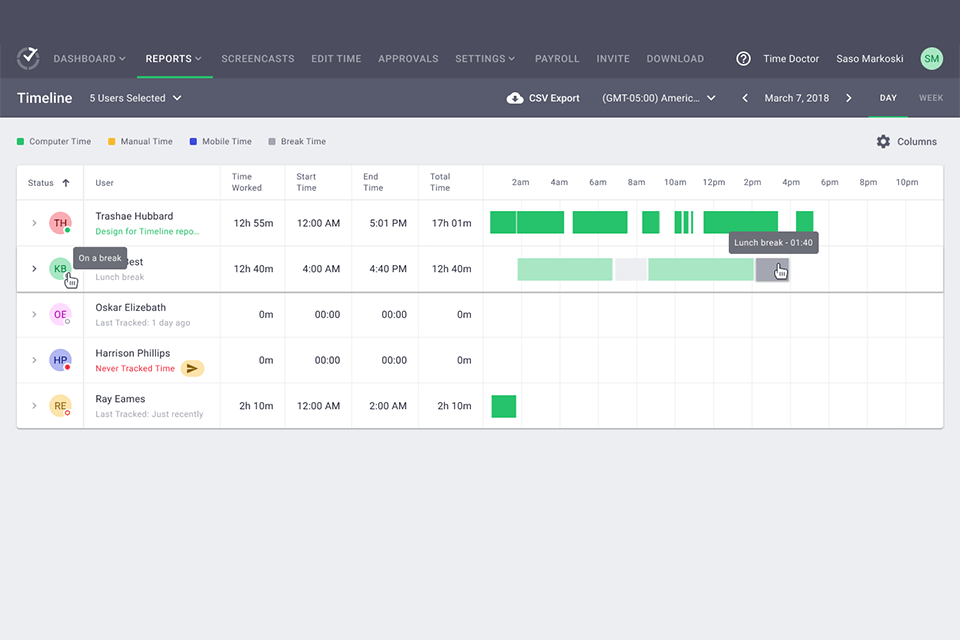The width and height of the screenshot is (960, 640).
Task: Click Ray Eames' green computer time block
Action: coord(504,406)
